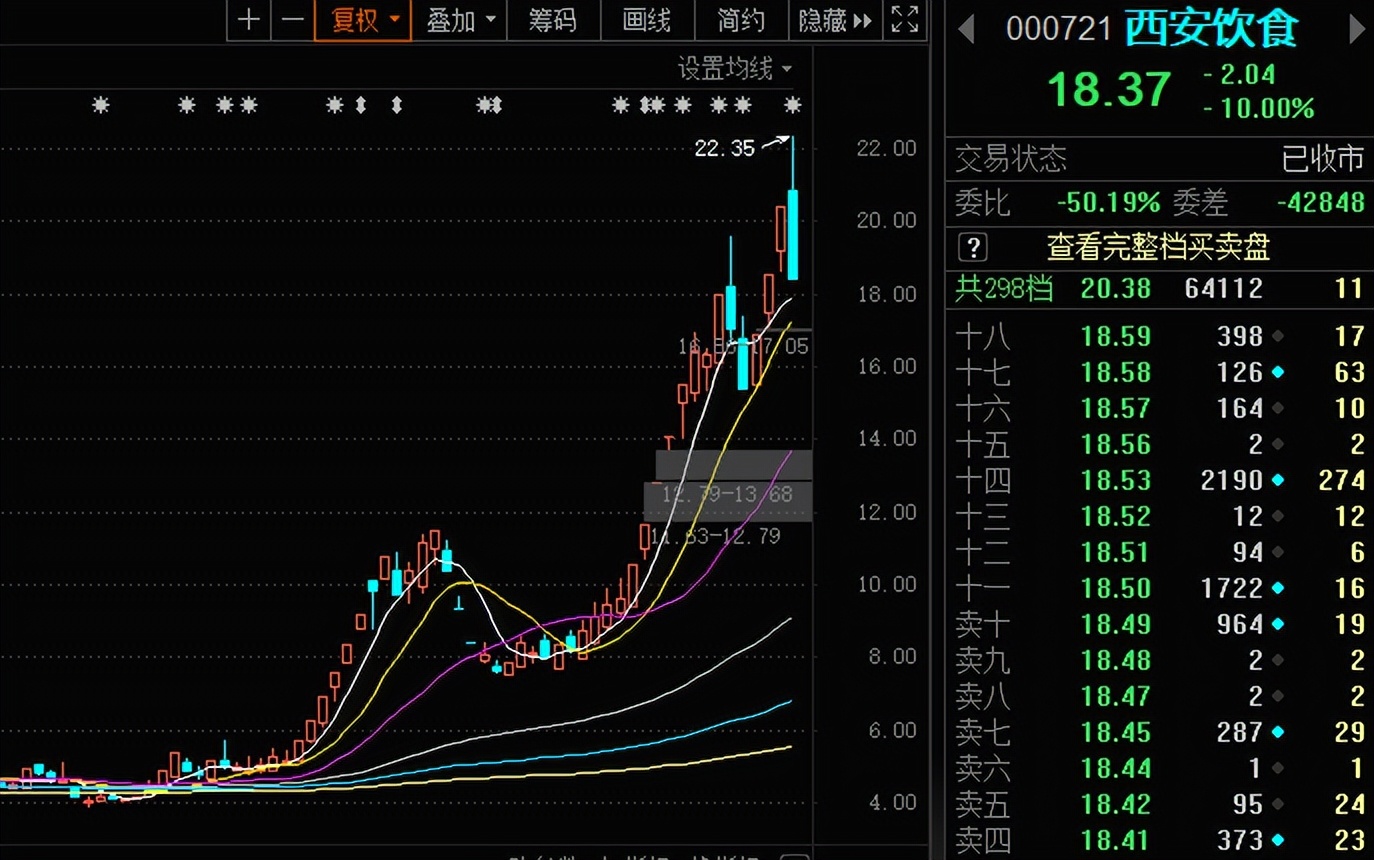Open the 复权 dropdown
The width and height of the screenshot is (1374, 860).
click(x=363, y=20)
